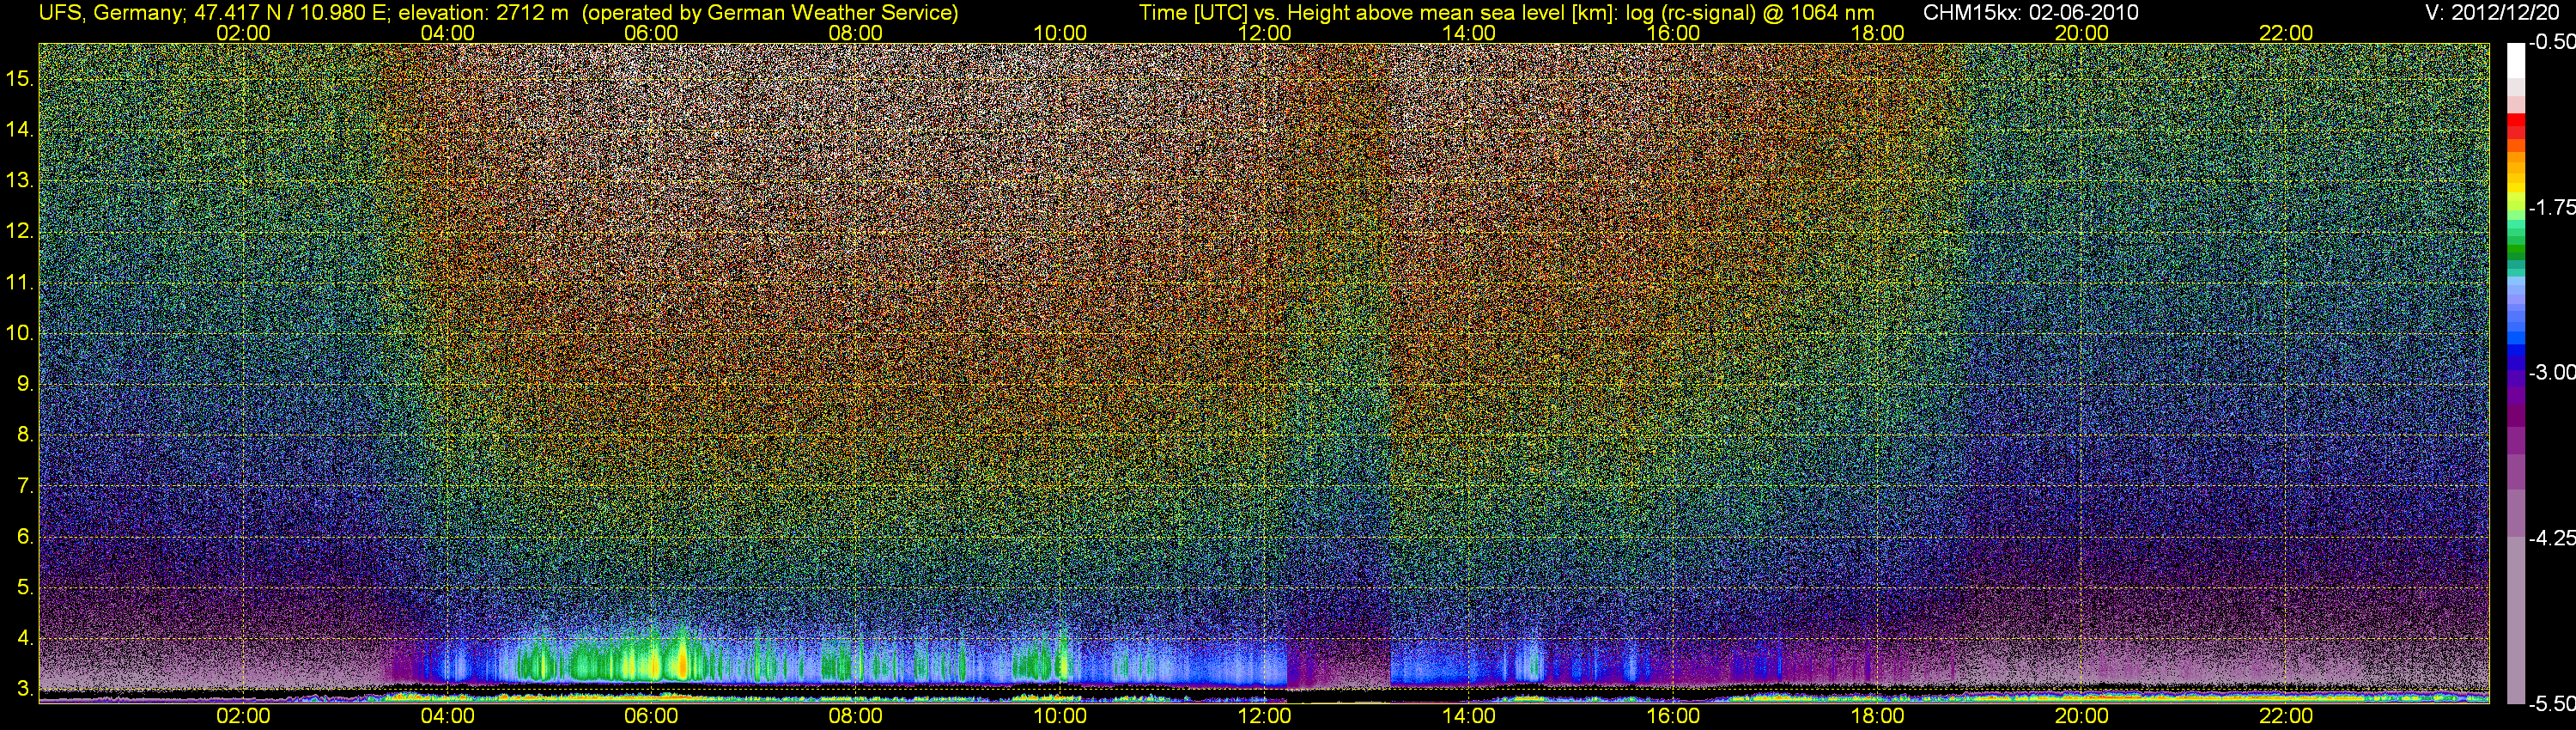2576x730 pixels.
Task: Click the 04:00 label on top time axis
Action: 447,33
